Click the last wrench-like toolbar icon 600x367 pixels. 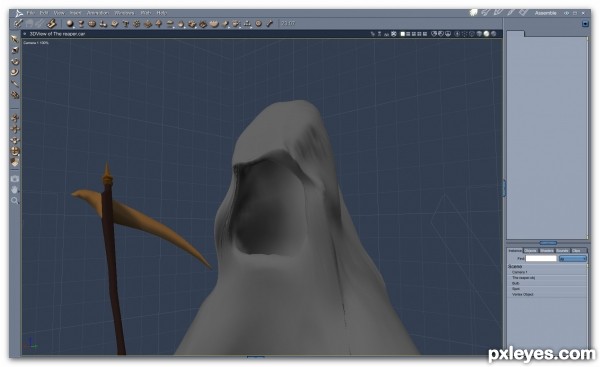tap(269, 24)
